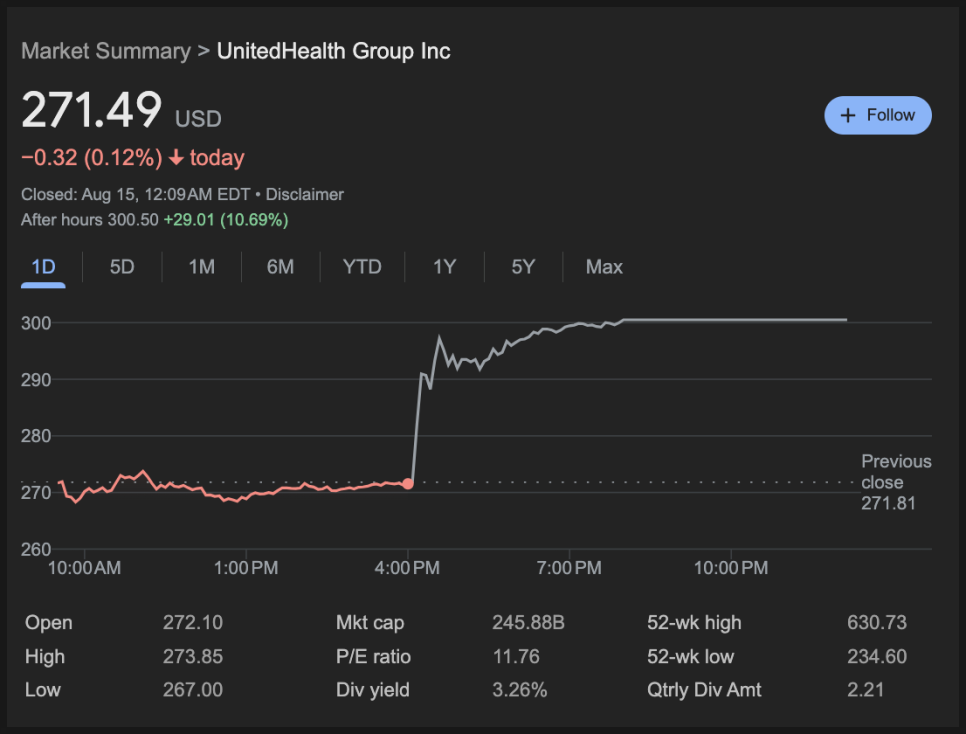Click the Mkt cap value 245.88B

[x=528, y=622]
